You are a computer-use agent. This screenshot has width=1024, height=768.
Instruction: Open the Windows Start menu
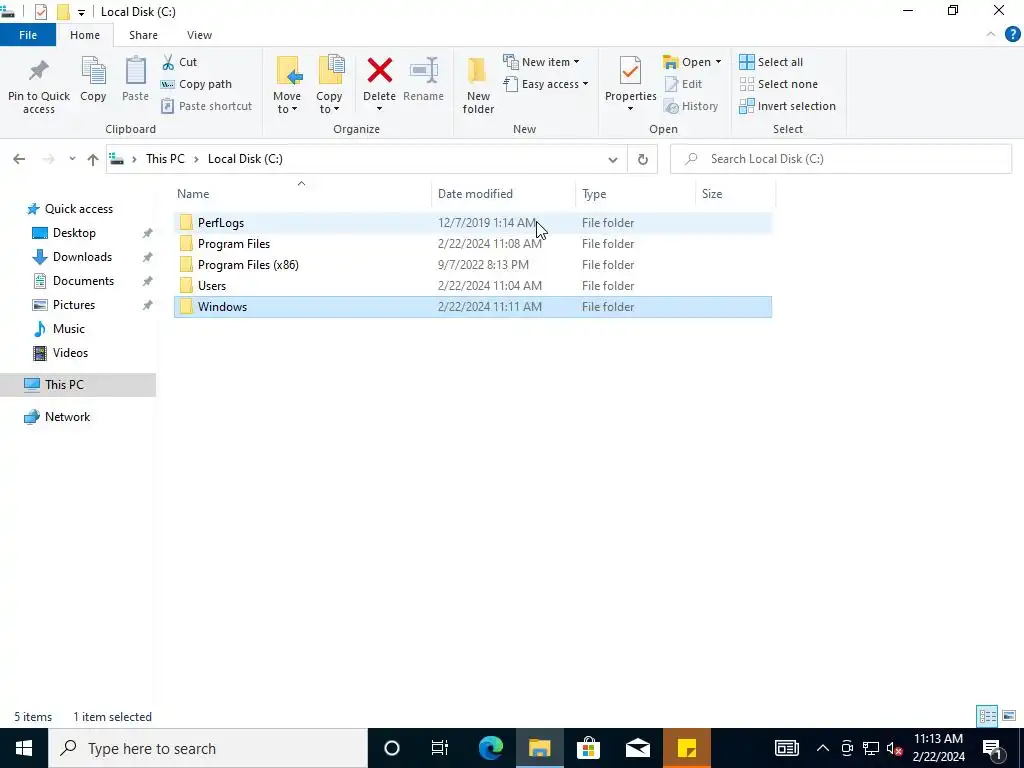24,748
